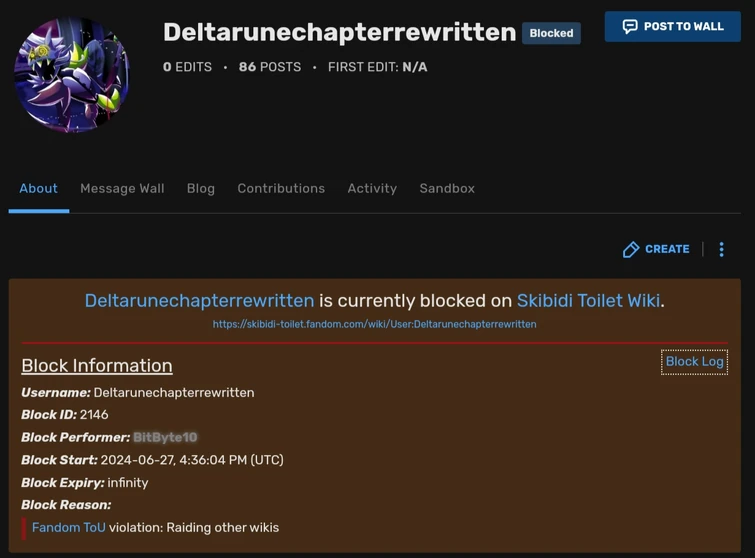The width and height of the screenshot is (755, 558).
Task: Click the user profile avatar image
Action: (72, 75)
